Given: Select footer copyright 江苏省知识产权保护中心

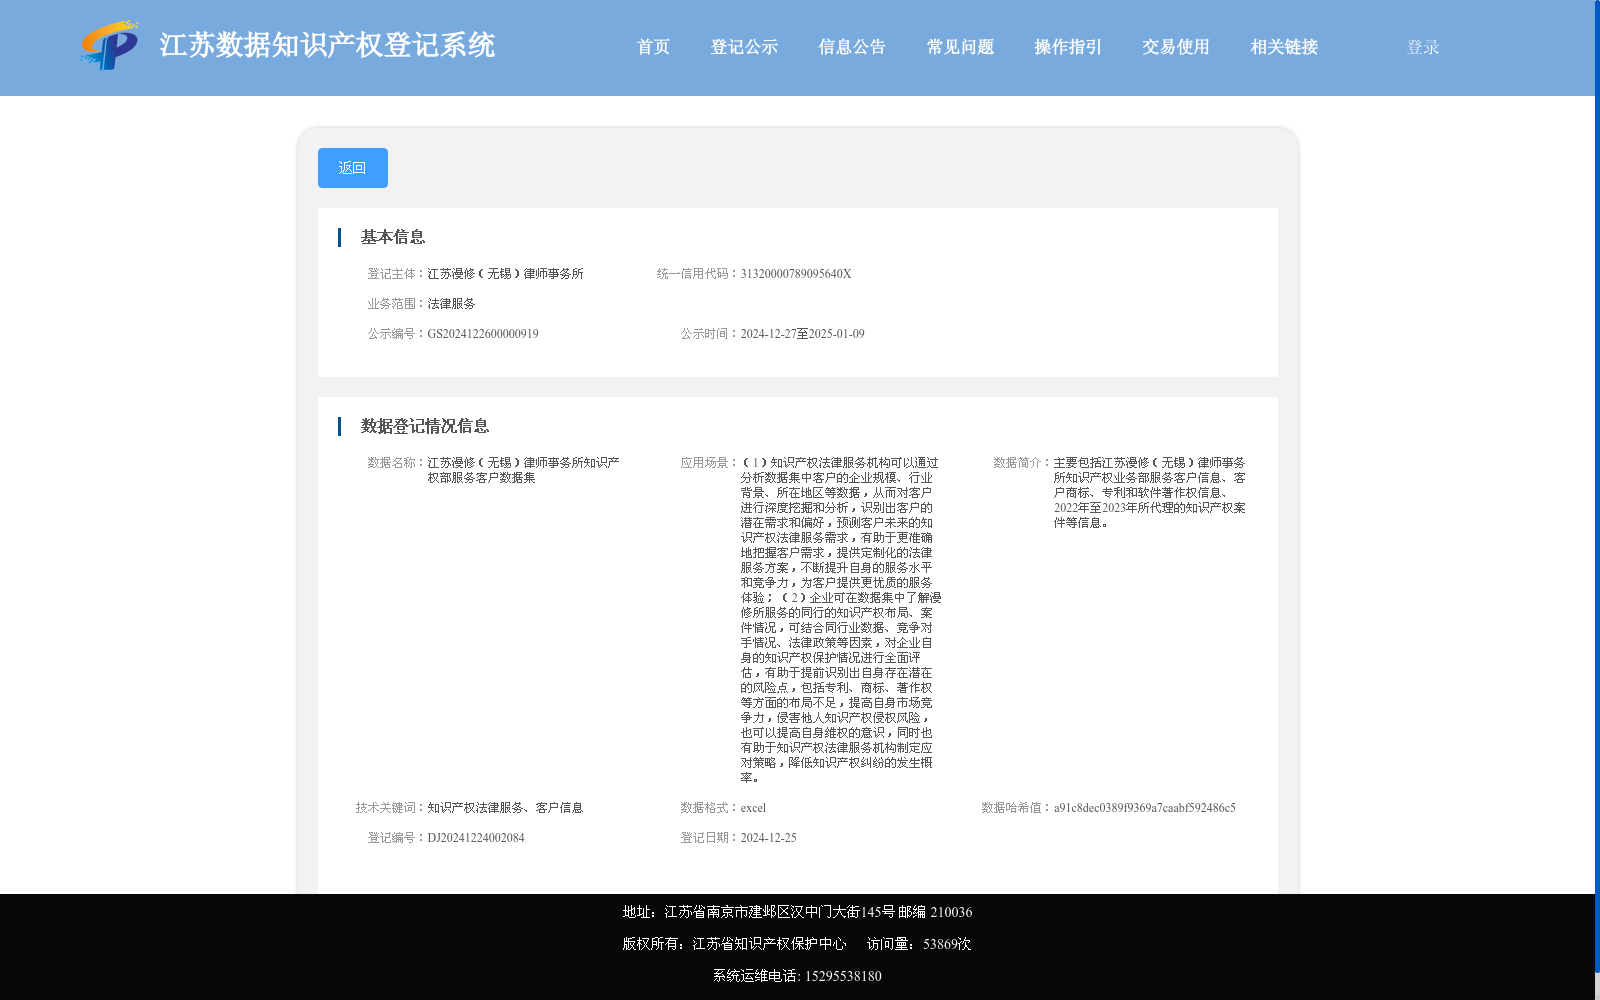Looking at the screenshot, I should 769,944.
